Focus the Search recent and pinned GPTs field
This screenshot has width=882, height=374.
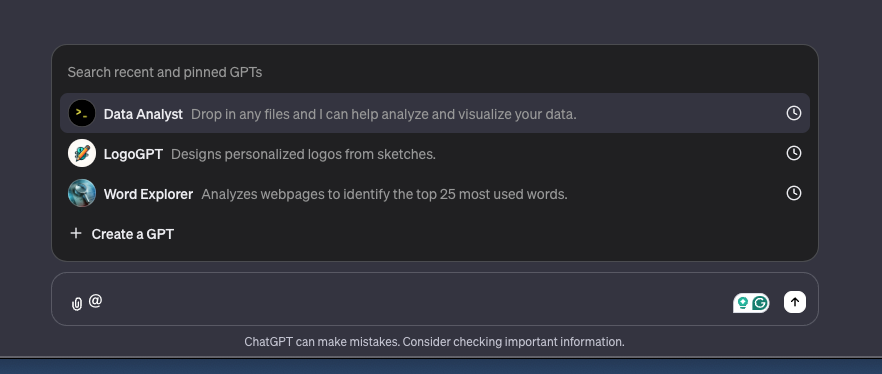(x=165, y=72)
